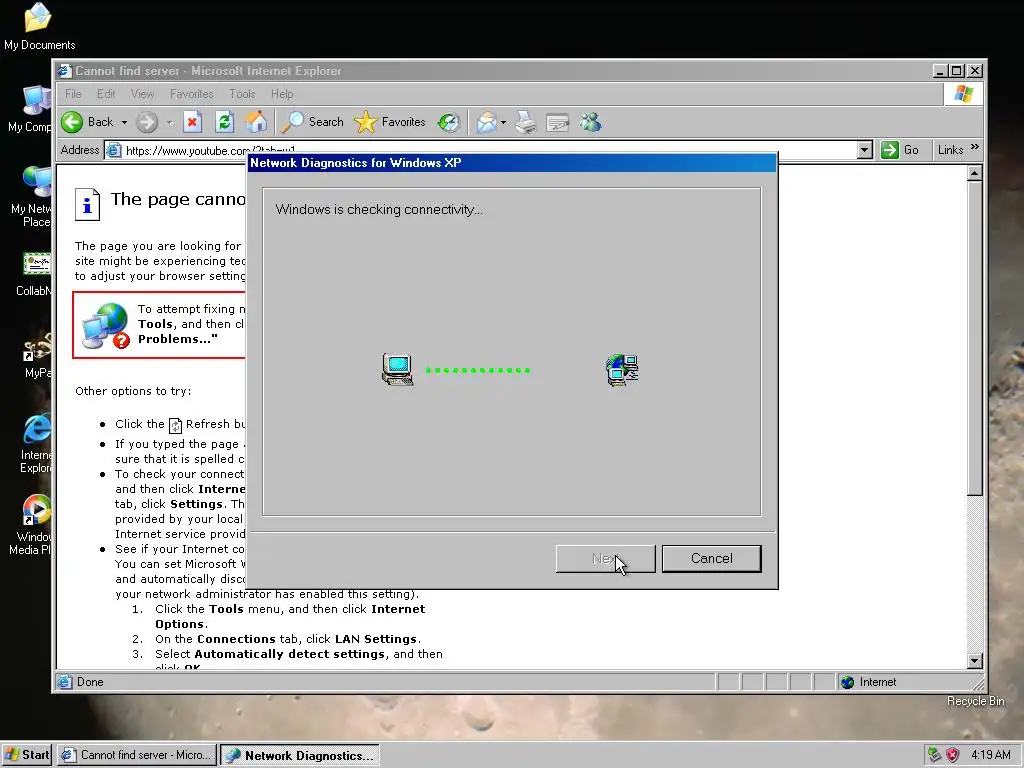Click the Edit page icon in IE toolbar

tap(558, 122)
